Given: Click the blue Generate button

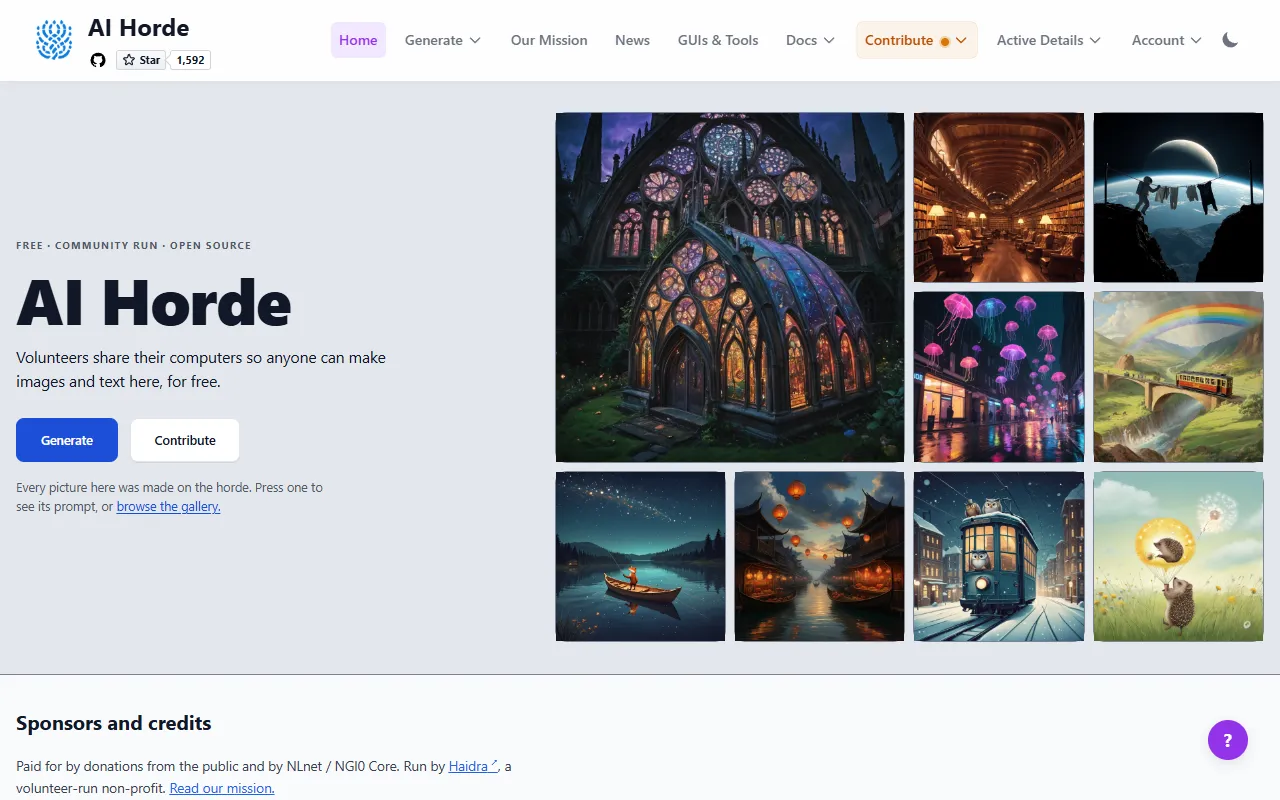Looking at the screenshot, I should (x=67, y=440).
